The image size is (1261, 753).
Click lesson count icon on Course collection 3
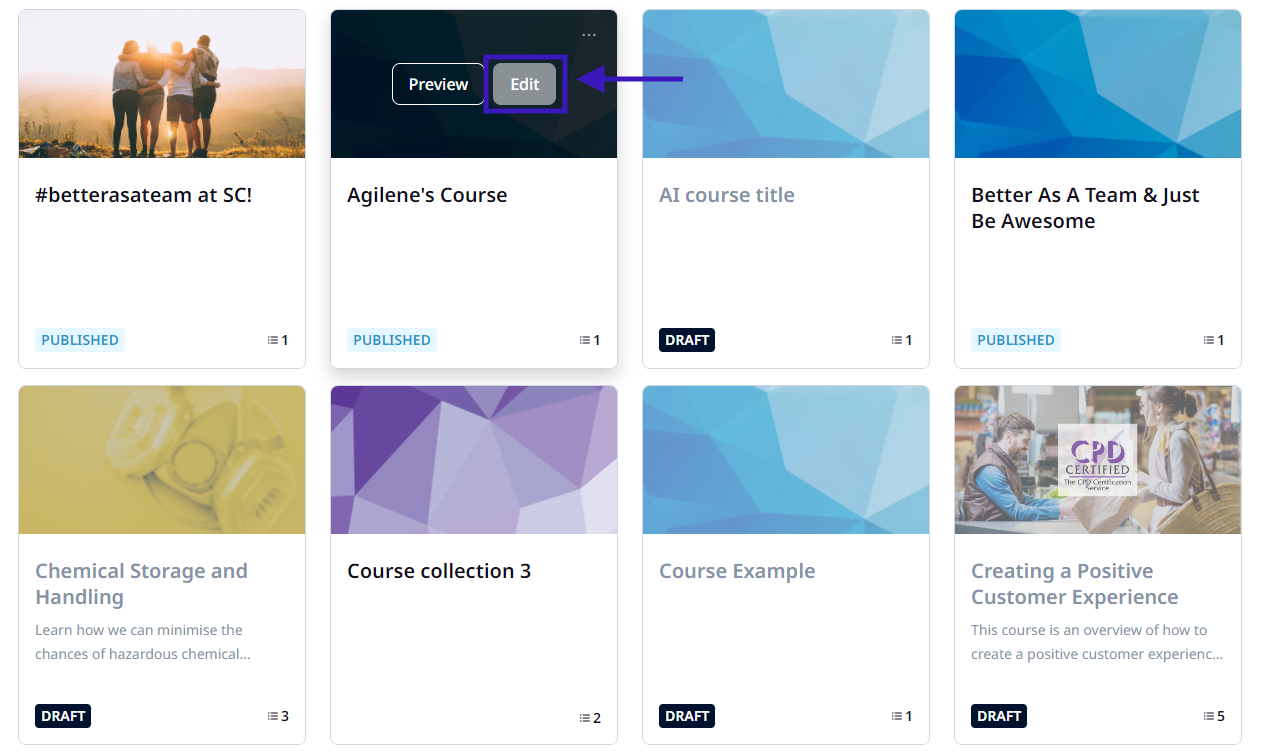585,718
